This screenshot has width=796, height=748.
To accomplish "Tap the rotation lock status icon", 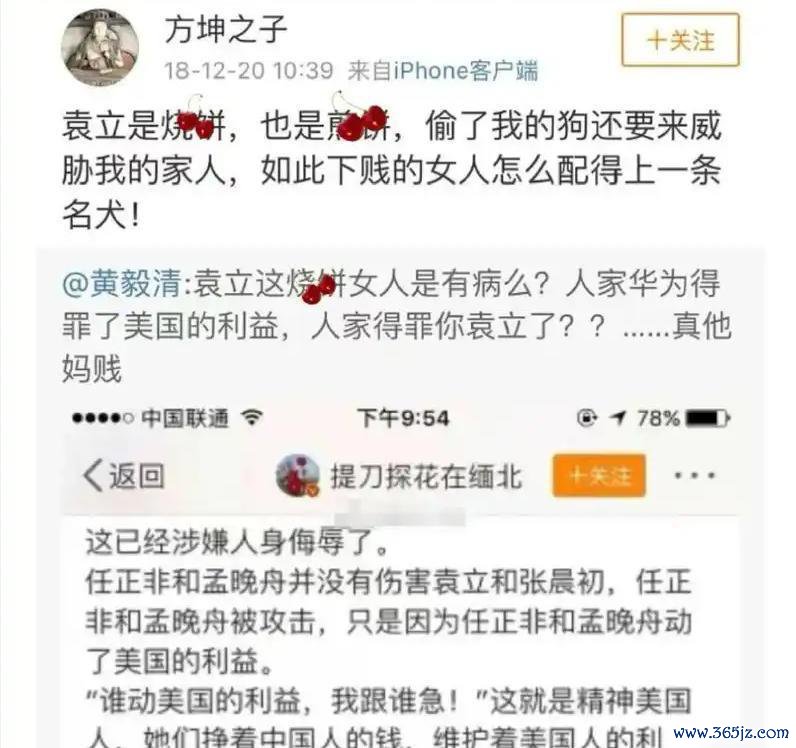I will 587,418.
